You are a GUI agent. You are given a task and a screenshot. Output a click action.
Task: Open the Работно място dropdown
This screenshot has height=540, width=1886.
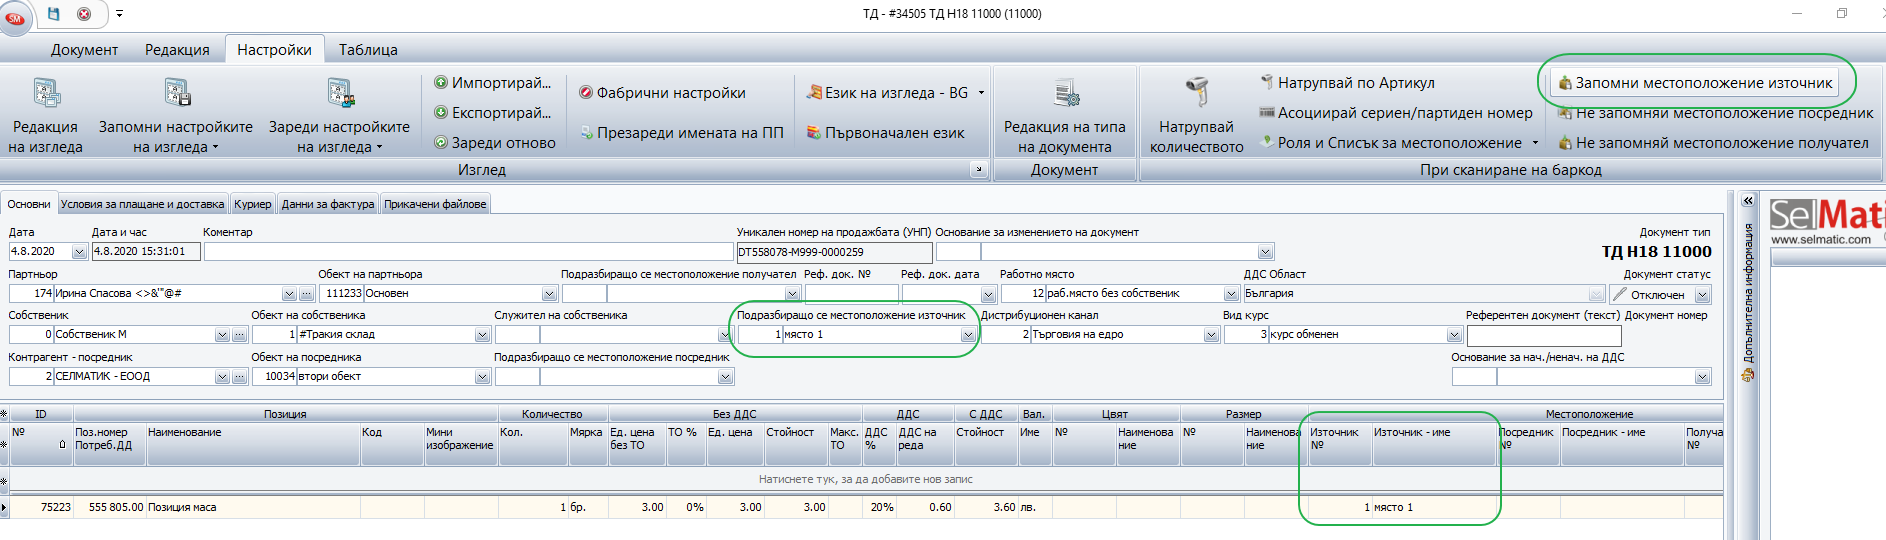tap(1232, 294)
